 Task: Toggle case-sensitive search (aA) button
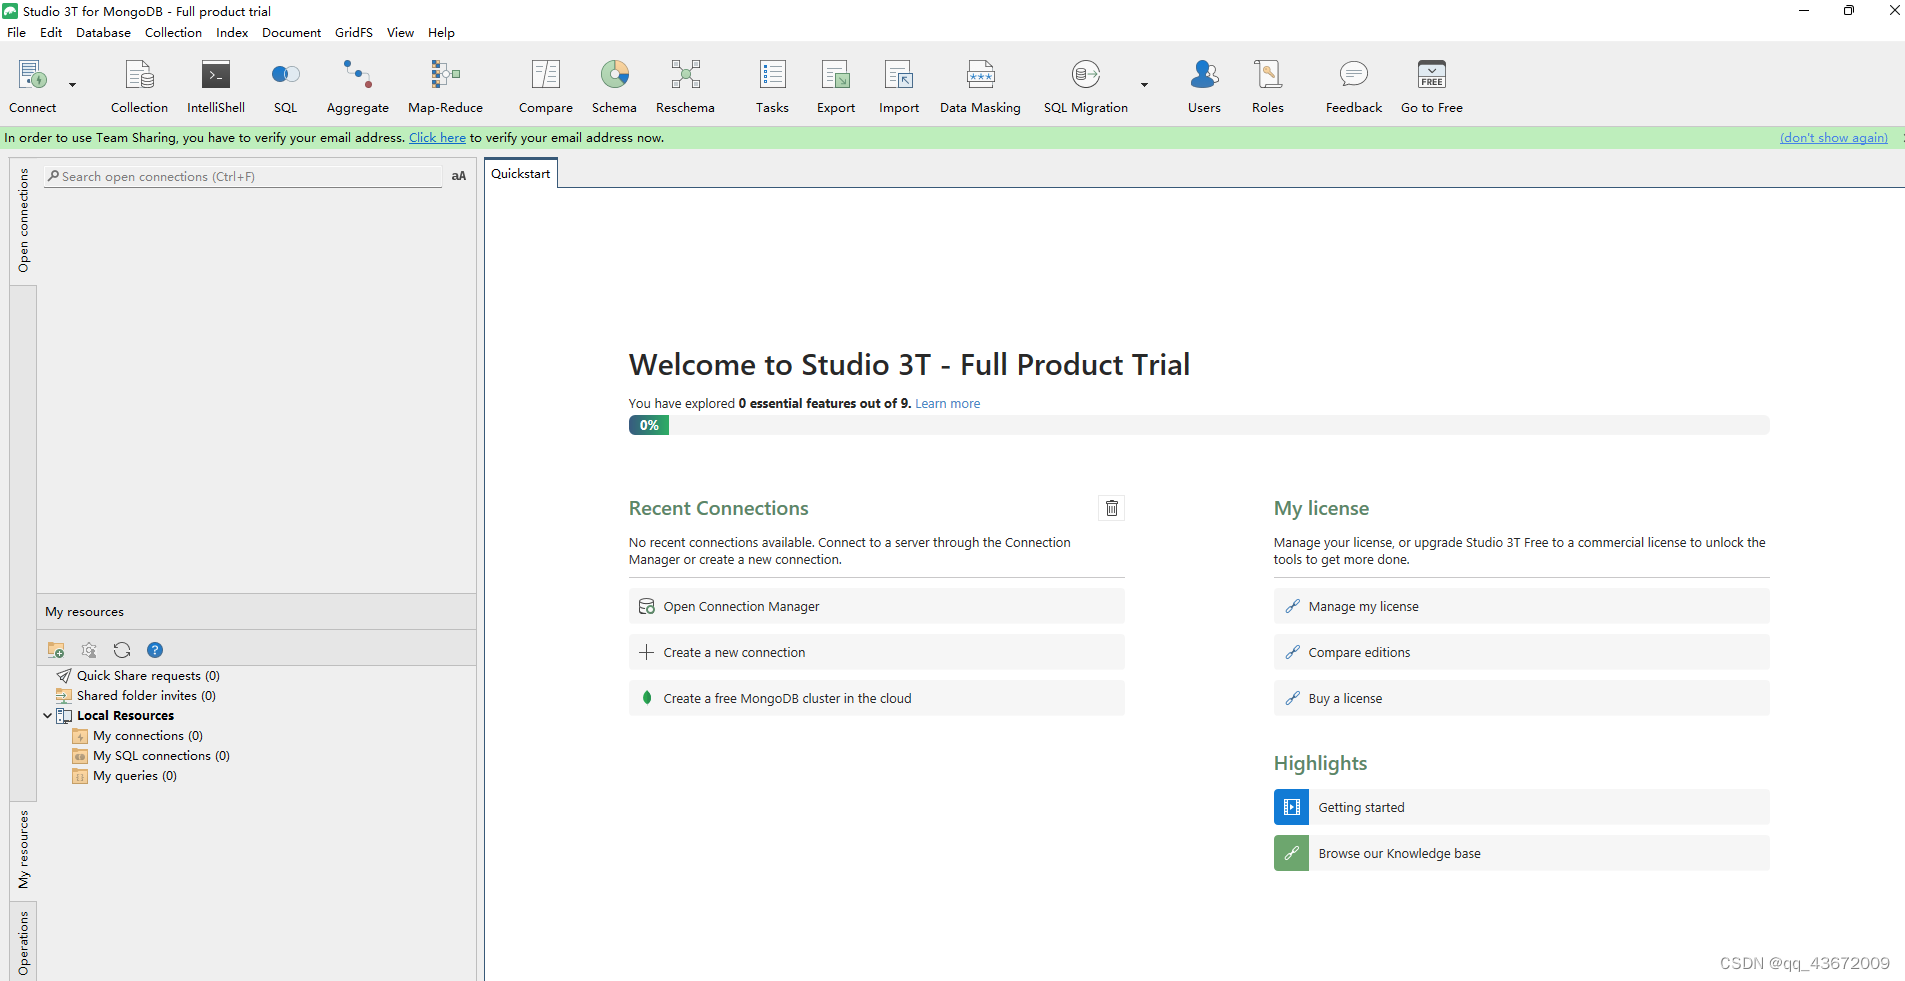(459, 176)
